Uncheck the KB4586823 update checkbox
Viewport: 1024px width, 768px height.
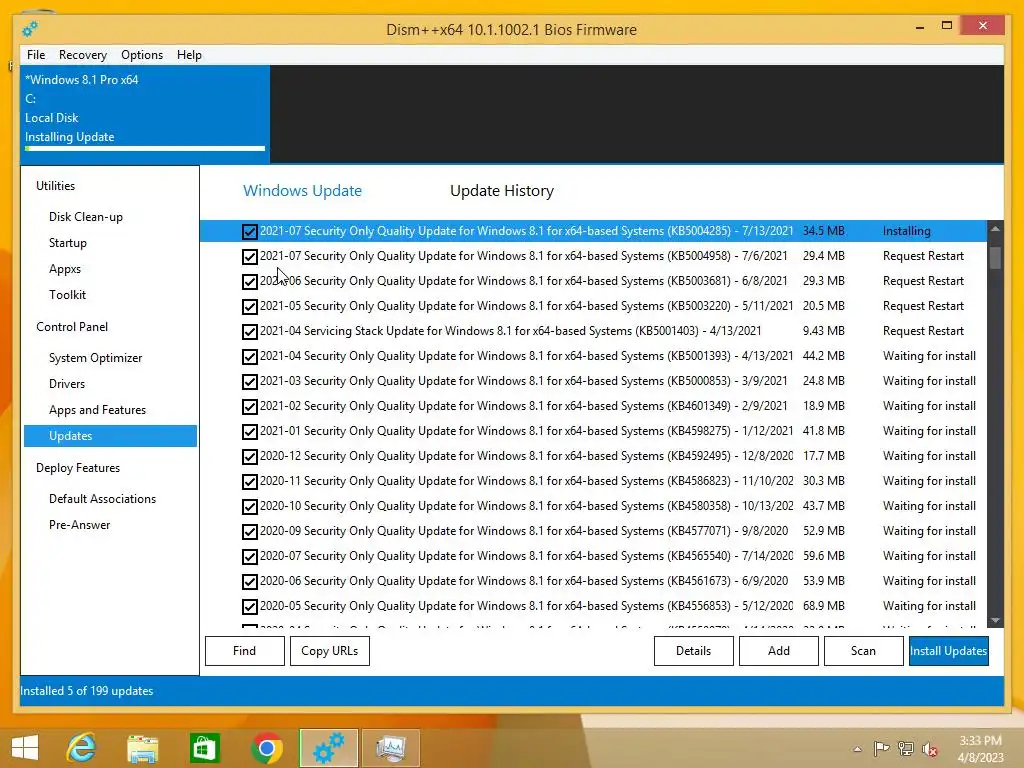tap(249, 482)
